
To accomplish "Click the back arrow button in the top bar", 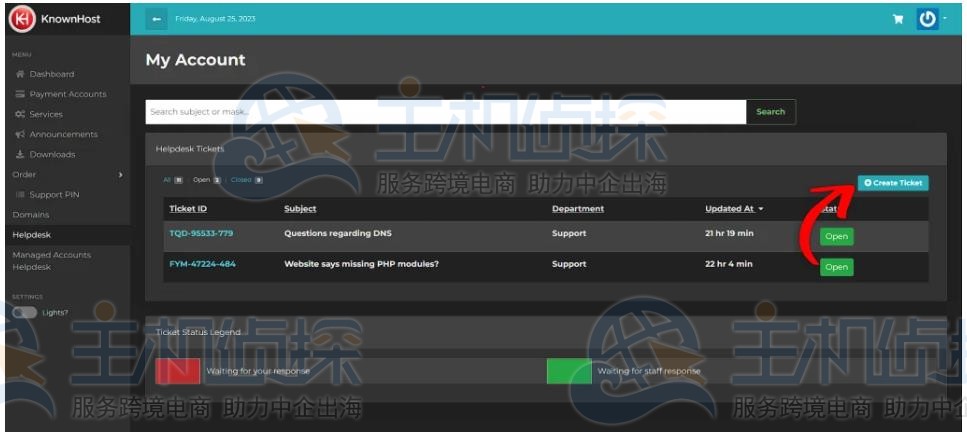I will tap(157, 19).
